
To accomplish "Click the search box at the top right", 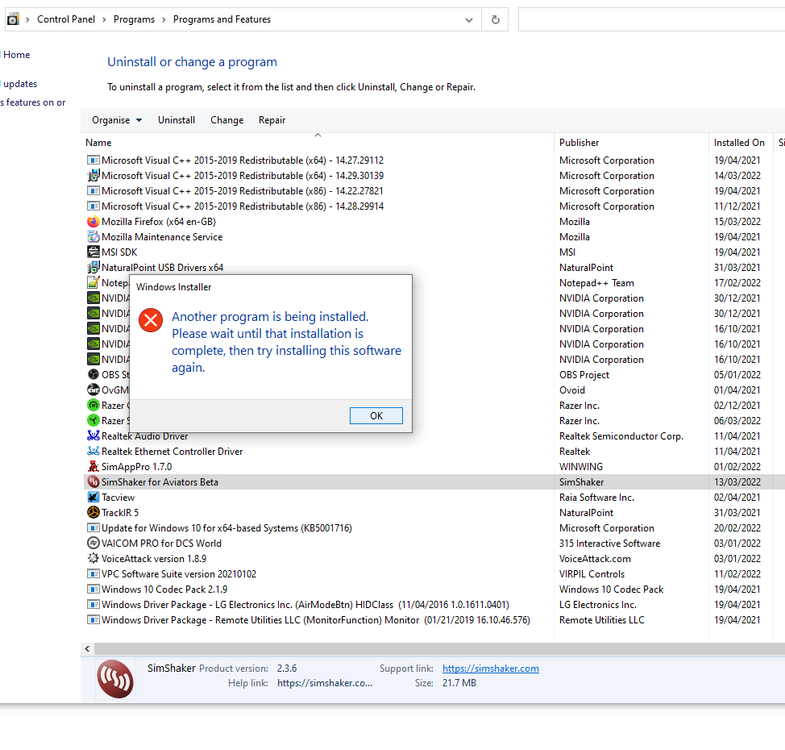I will pyautogui.click(x=651, y=20).
